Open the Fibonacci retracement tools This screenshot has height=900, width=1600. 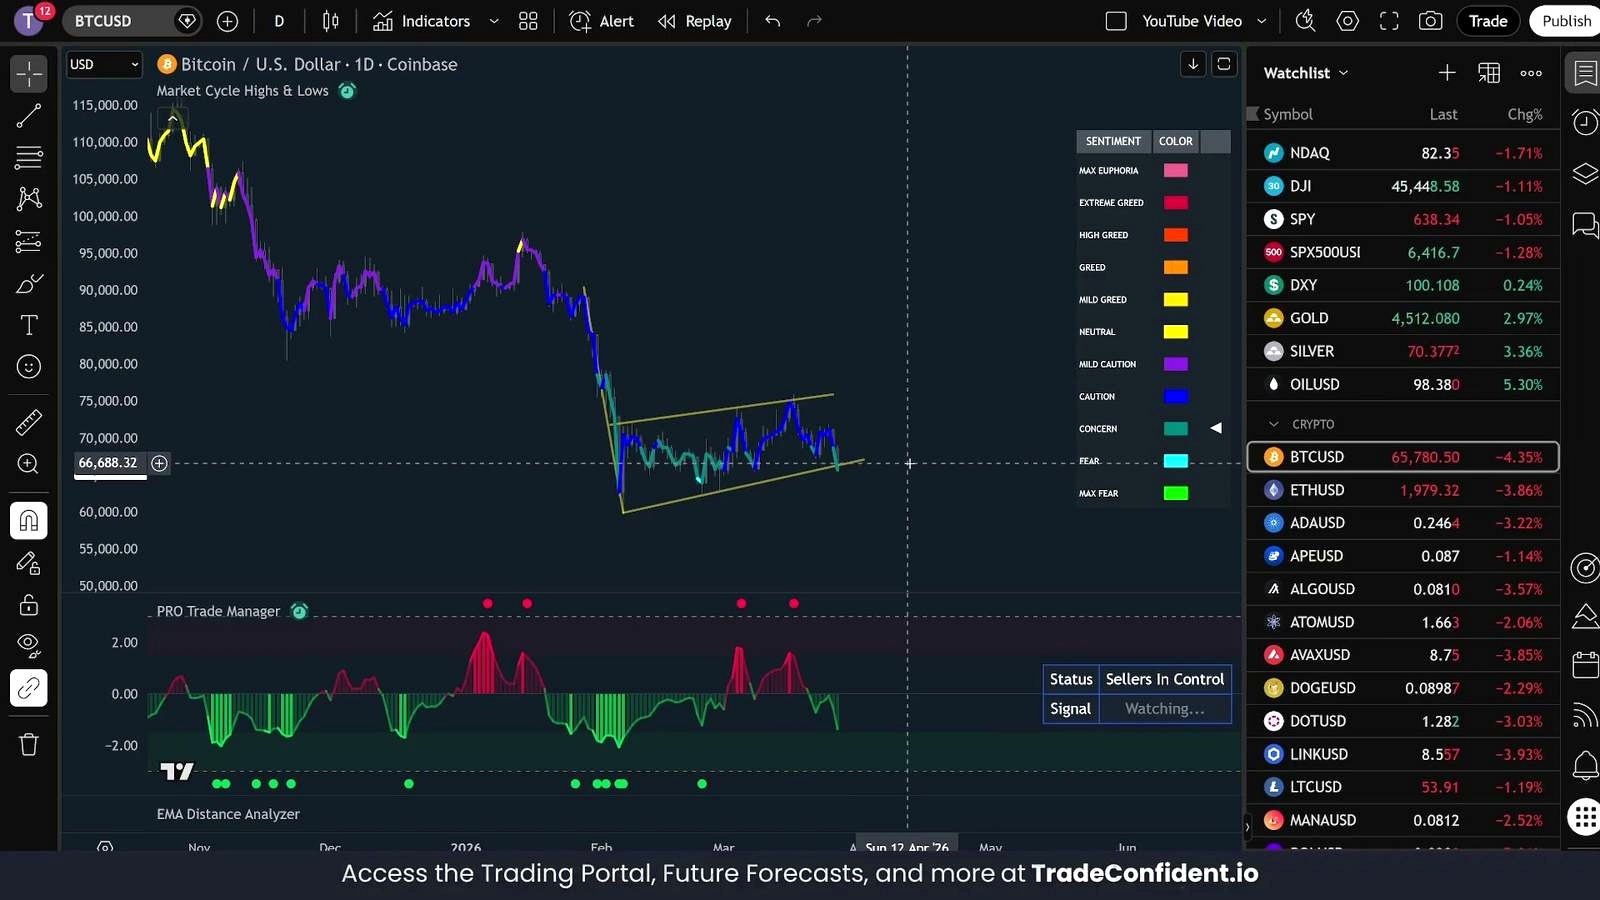point(29,157)
